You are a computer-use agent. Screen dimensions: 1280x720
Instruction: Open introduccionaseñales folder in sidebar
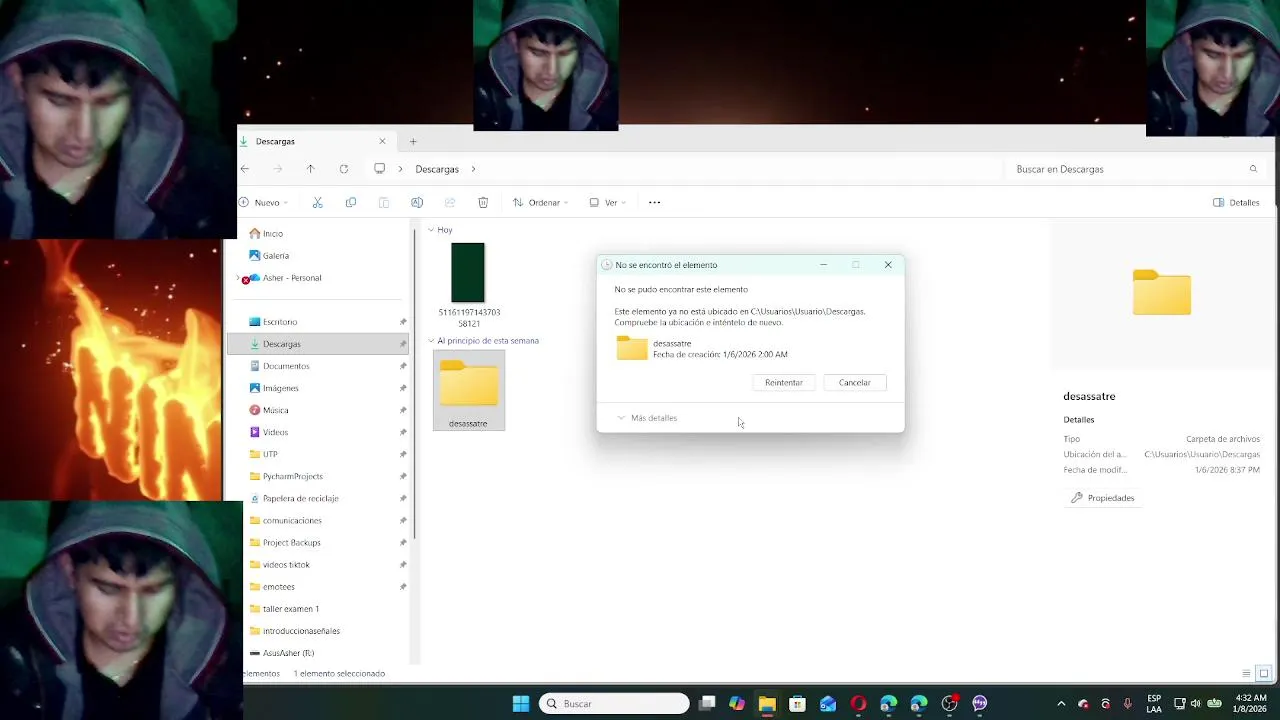(x=301, y=631)
